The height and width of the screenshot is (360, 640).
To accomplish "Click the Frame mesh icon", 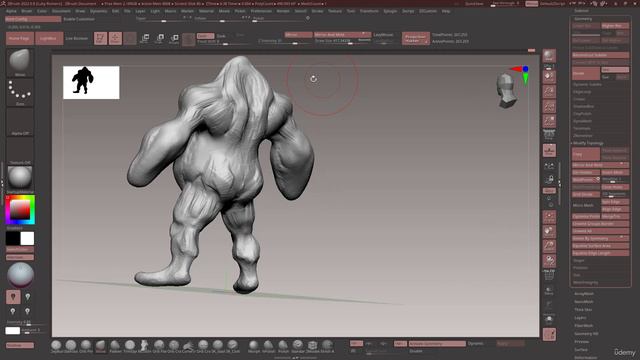I will point(549,217).
